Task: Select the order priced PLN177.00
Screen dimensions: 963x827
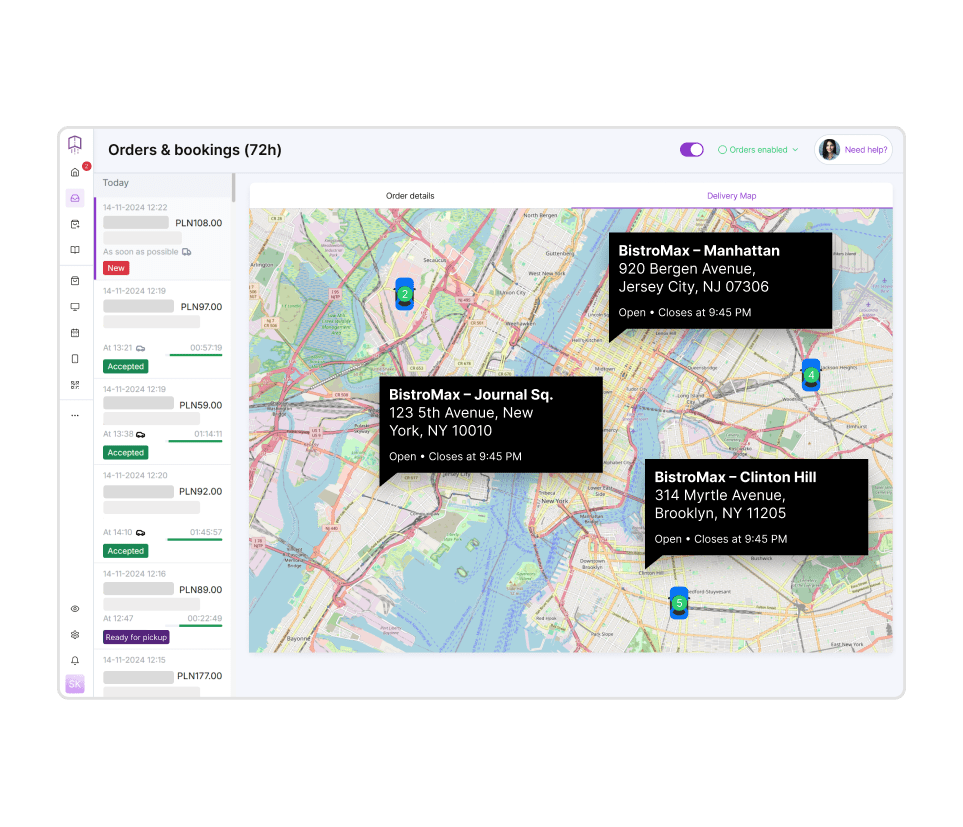Action: (163, 674)
